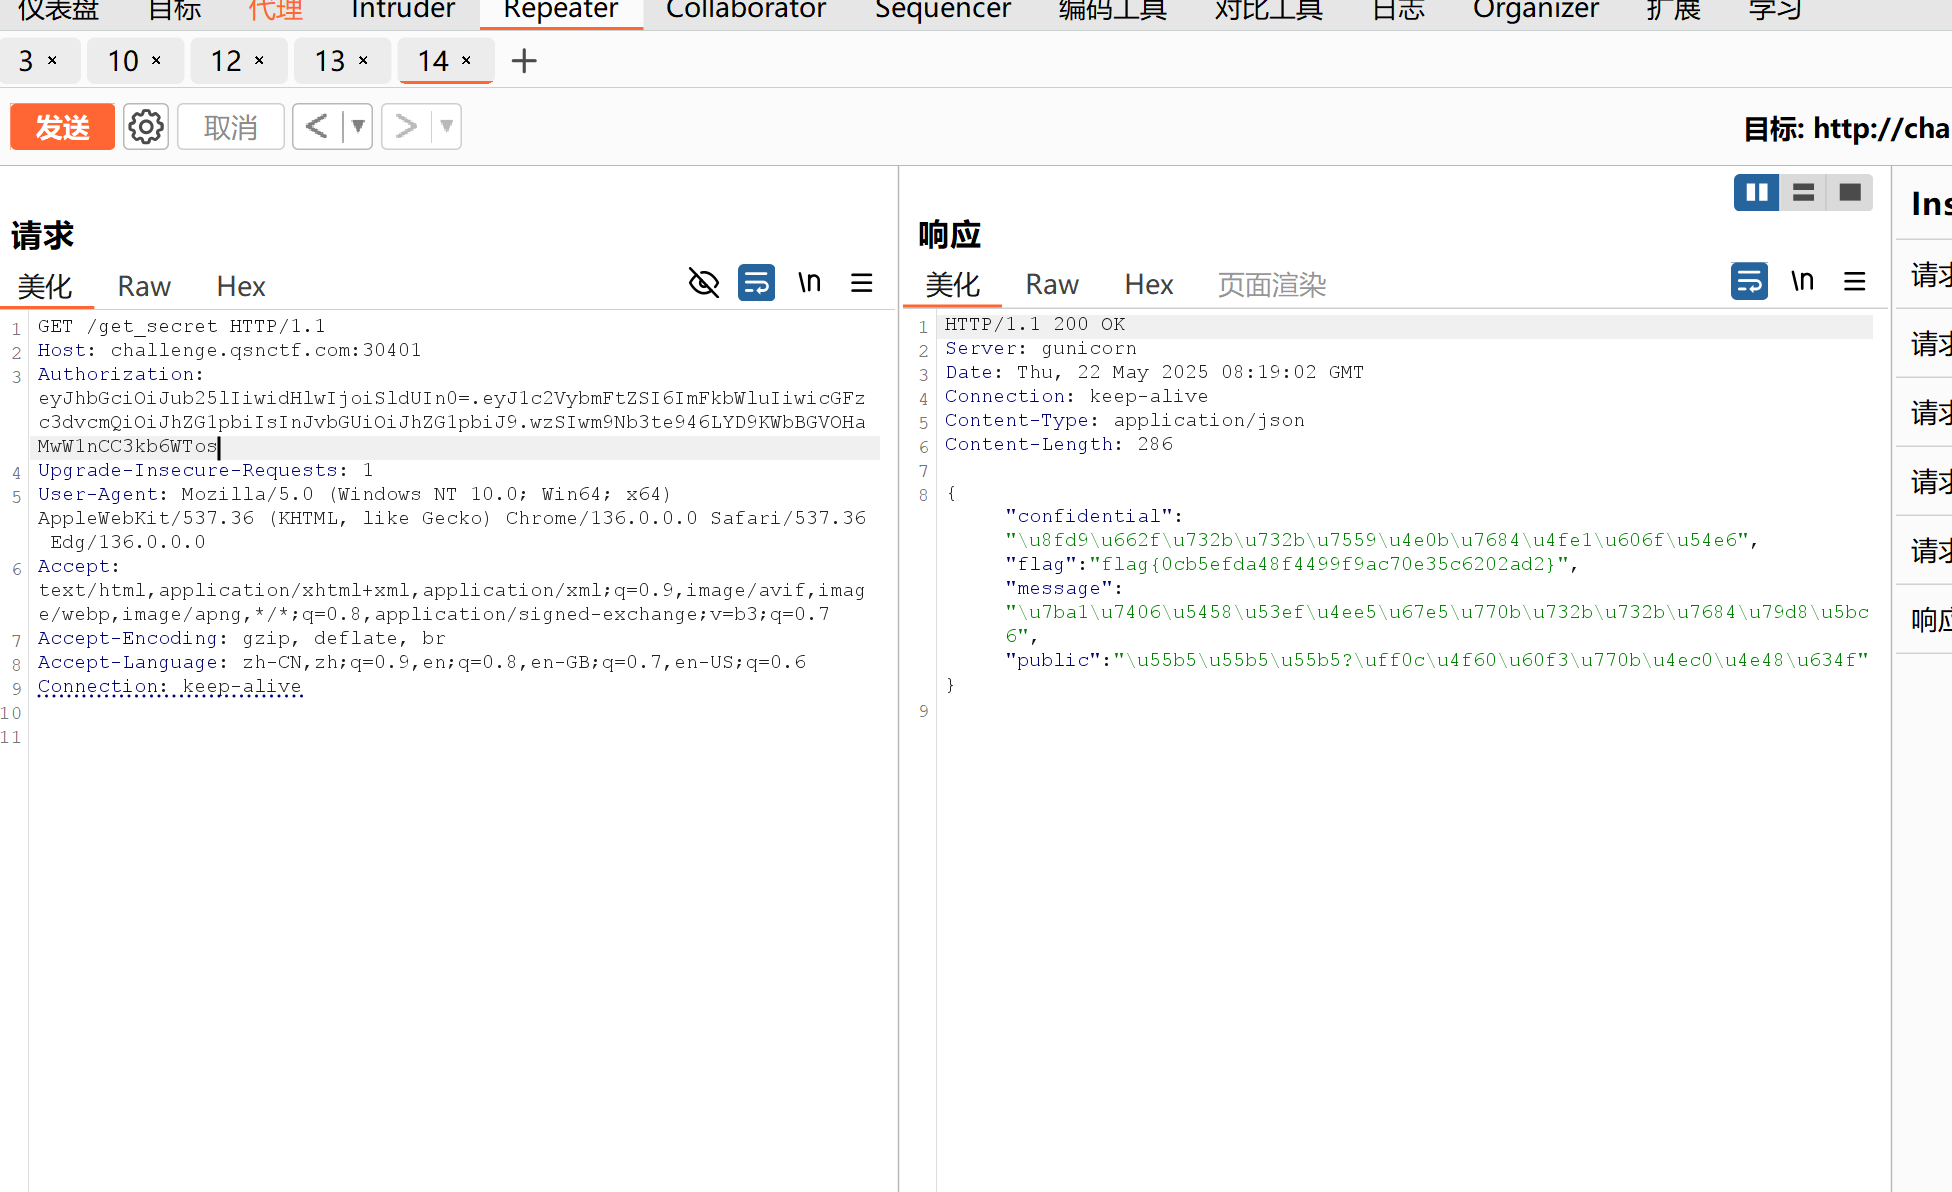1952x1192 pixels.
Task: Click the request line GET /get_secret
Action: [x=181, y=327]
